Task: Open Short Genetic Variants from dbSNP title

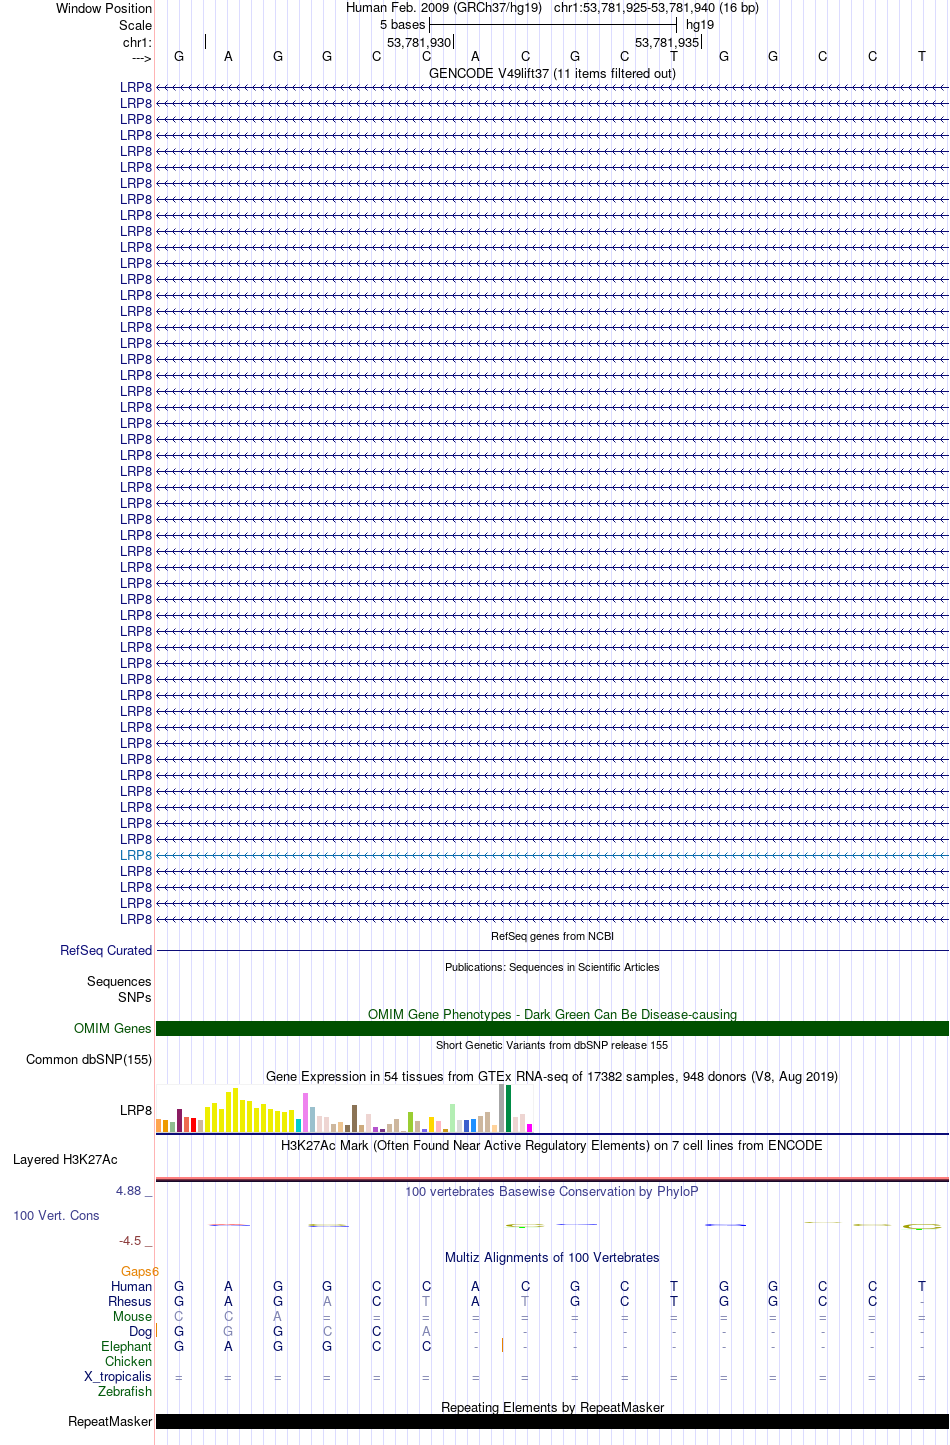Action: point(552,1045)
